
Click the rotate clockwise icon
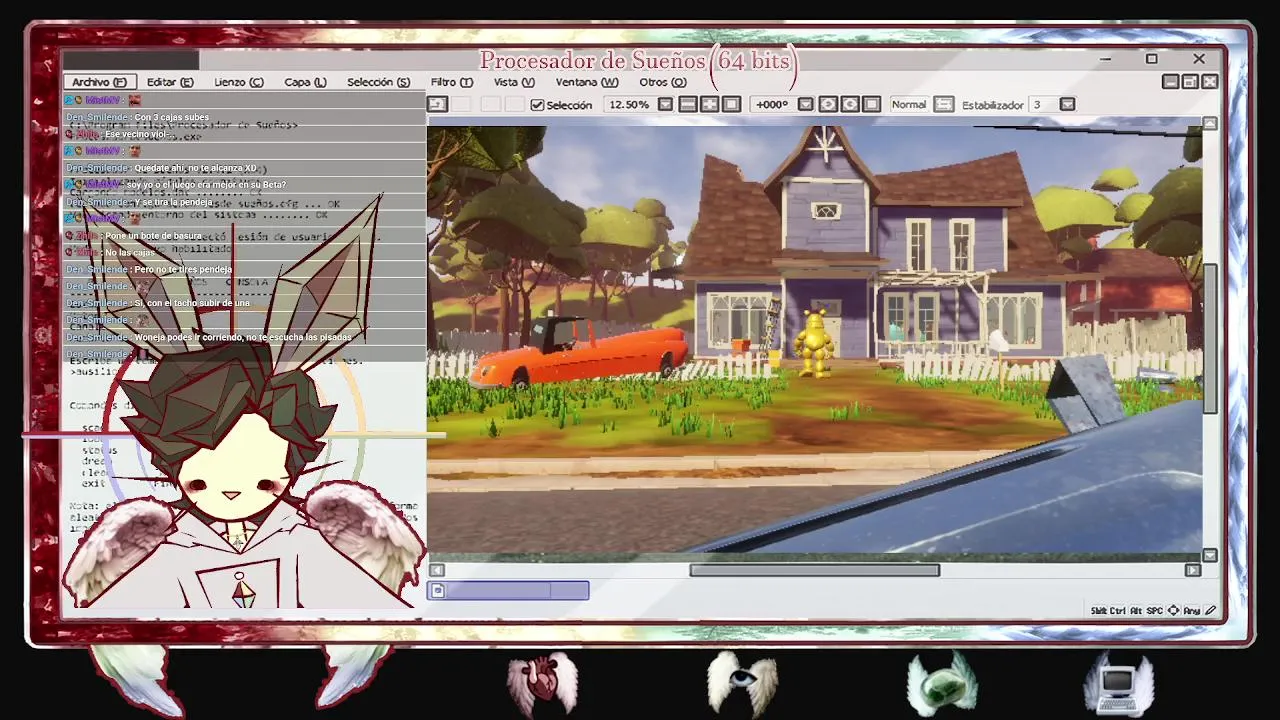850,104
